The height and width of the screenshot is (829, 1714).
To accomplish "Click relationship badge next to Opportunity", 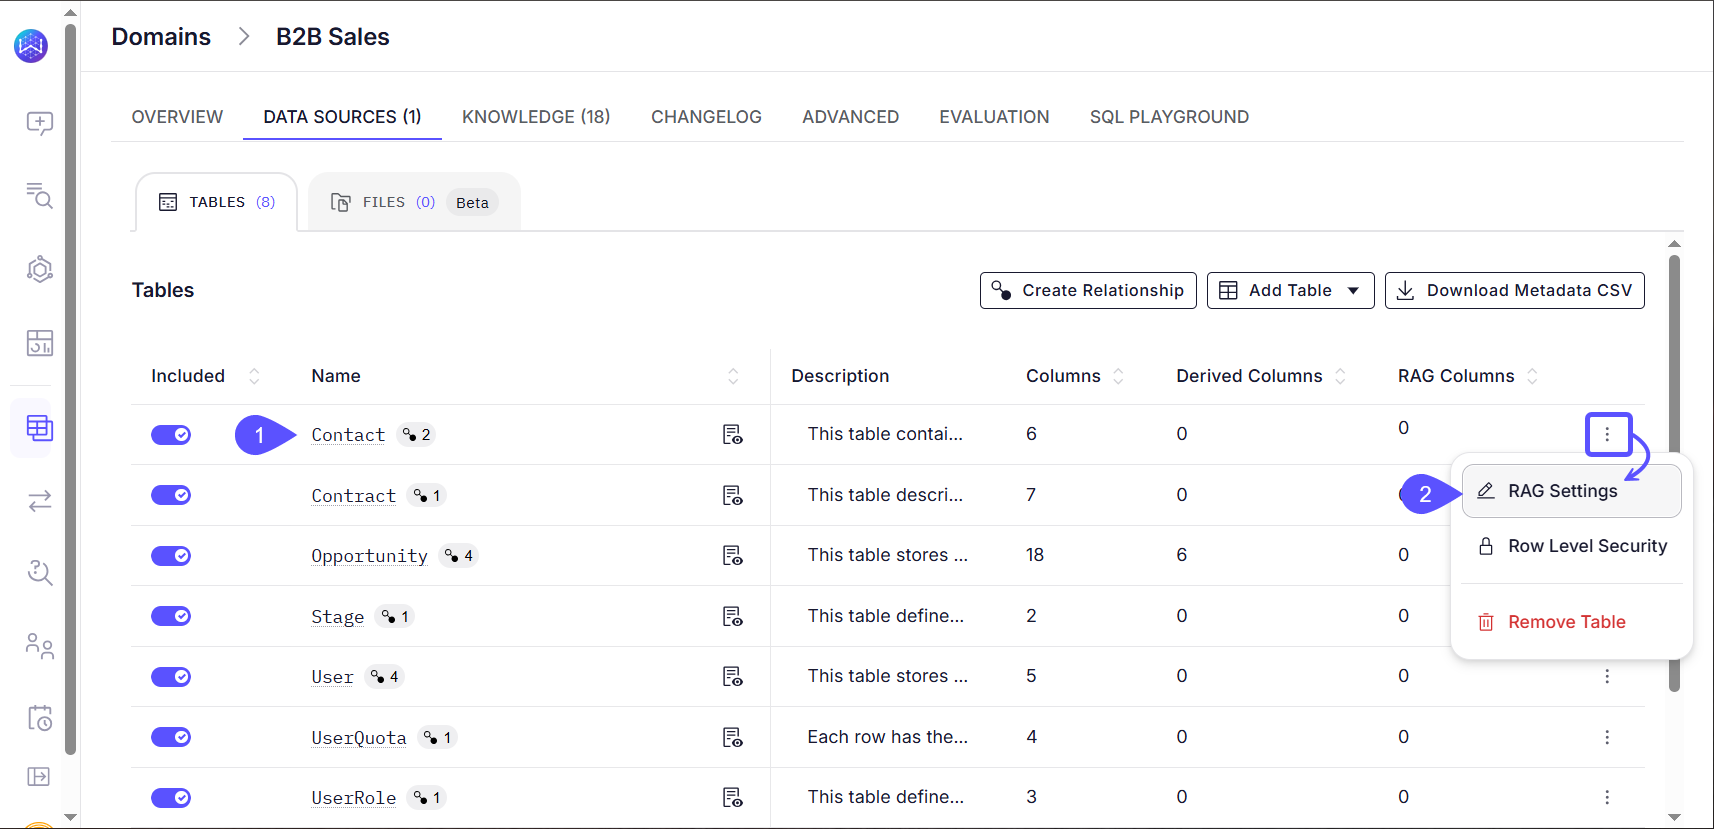I will click(x=459, y=555).
